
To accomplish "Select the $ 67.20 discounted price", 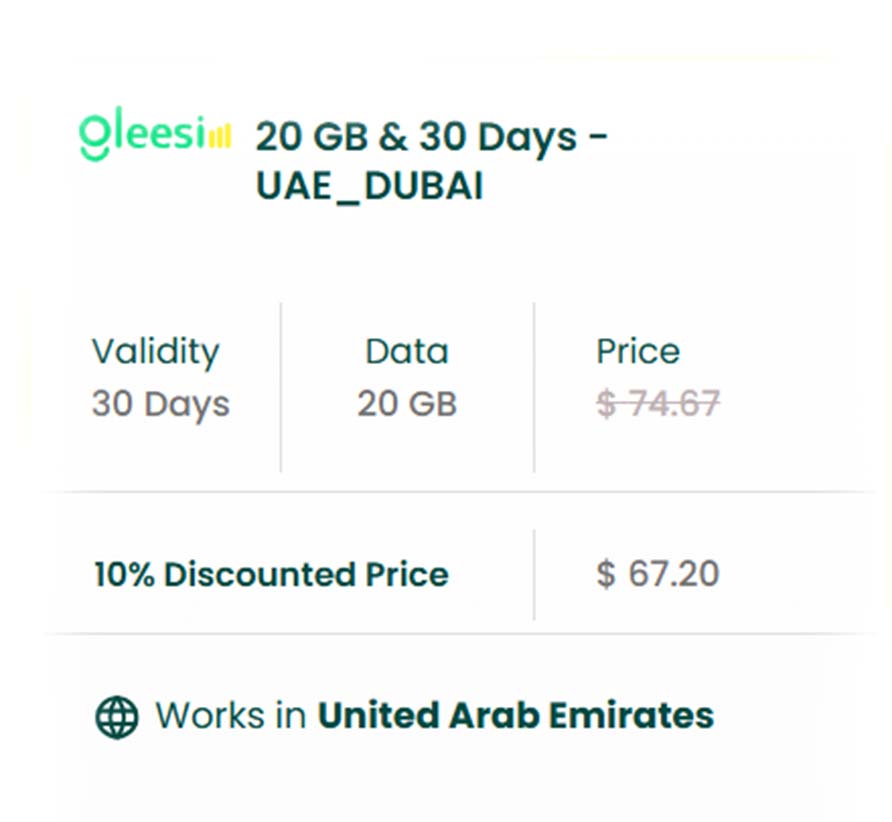I will 658,574.
